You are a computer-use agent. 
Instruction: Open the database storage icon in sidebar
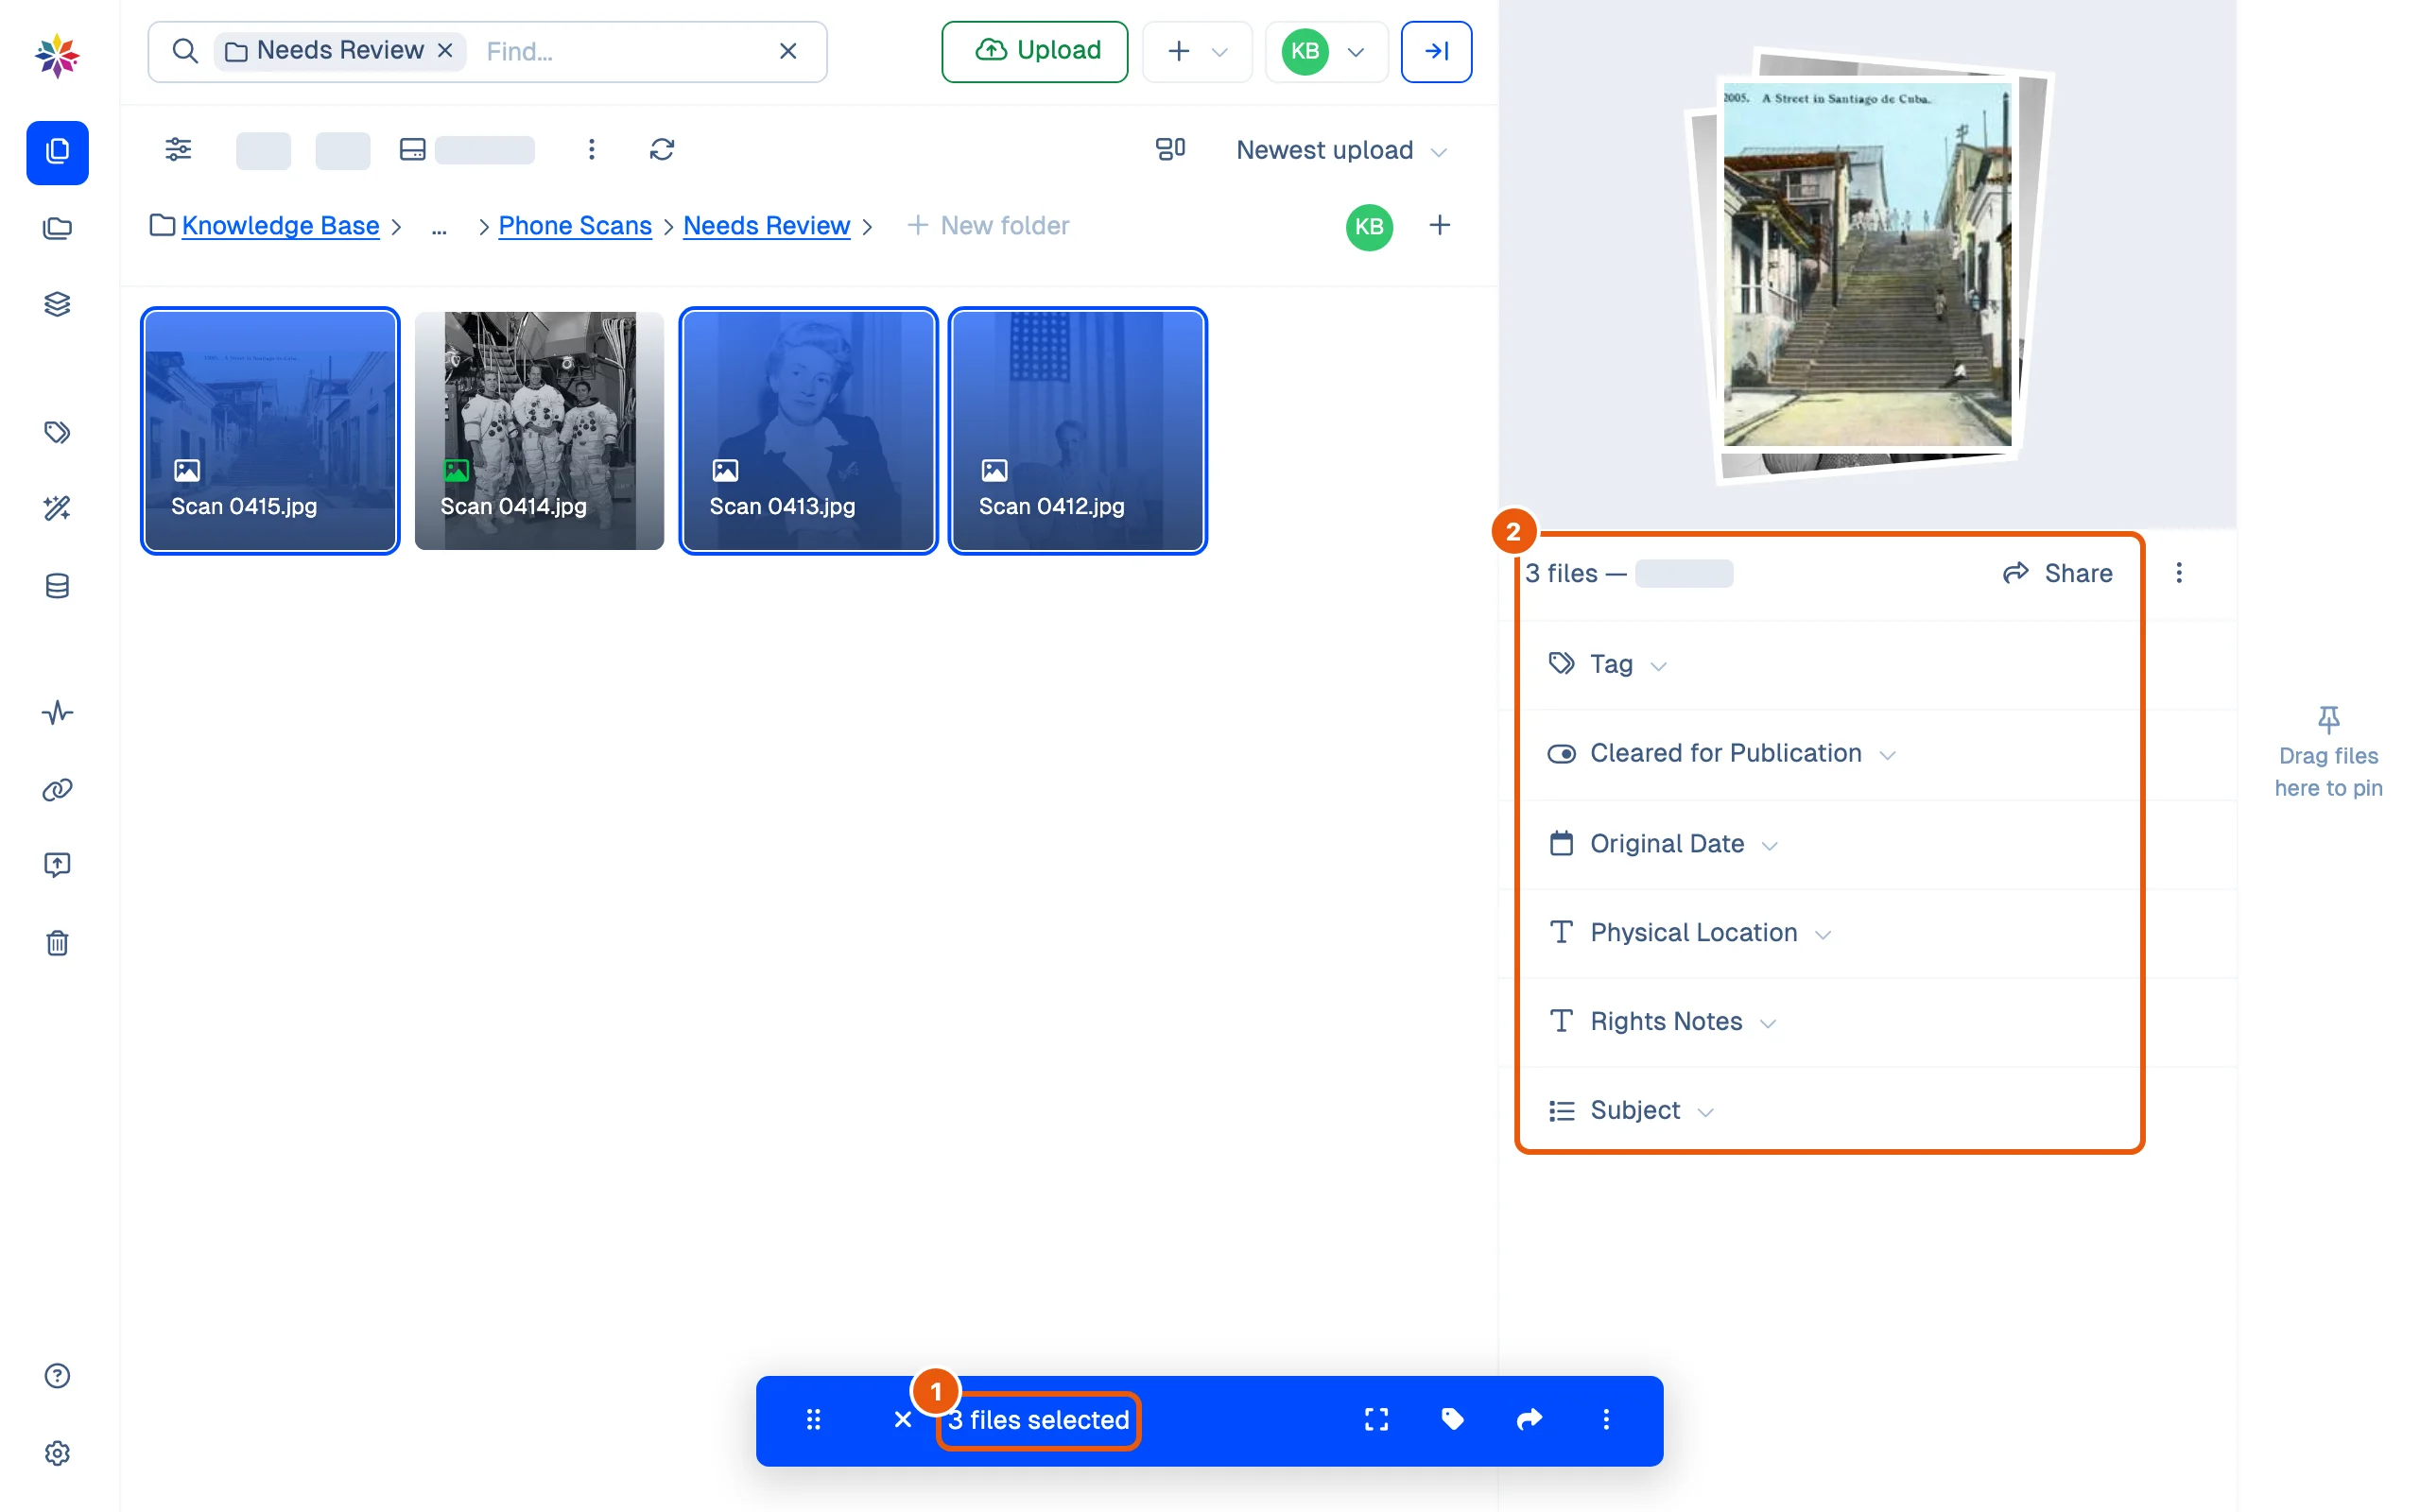click(57, 586)
